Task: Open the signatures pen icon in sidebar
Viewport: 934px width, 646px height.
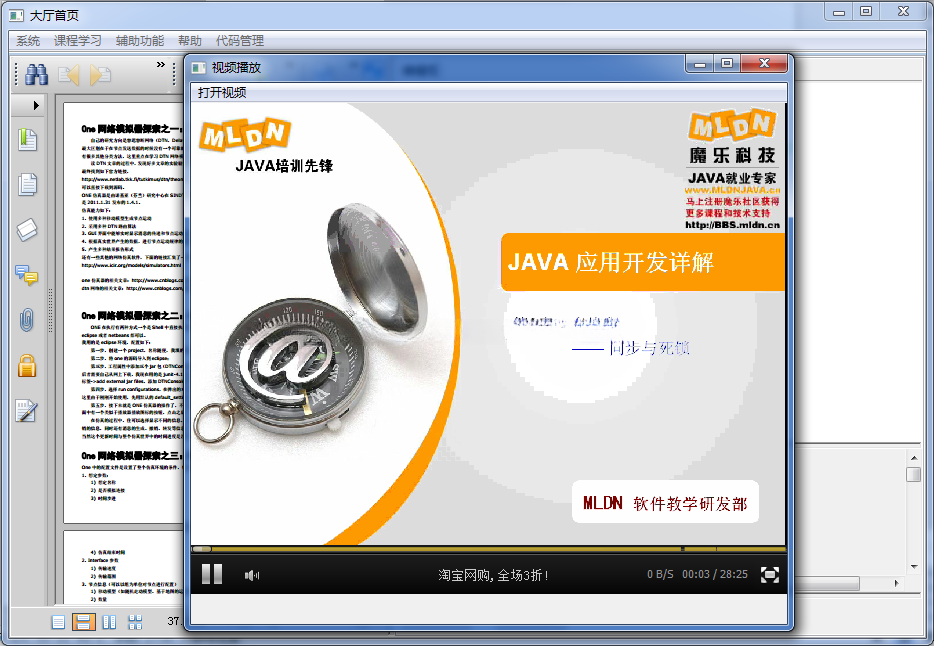Action: click(27, 411)
